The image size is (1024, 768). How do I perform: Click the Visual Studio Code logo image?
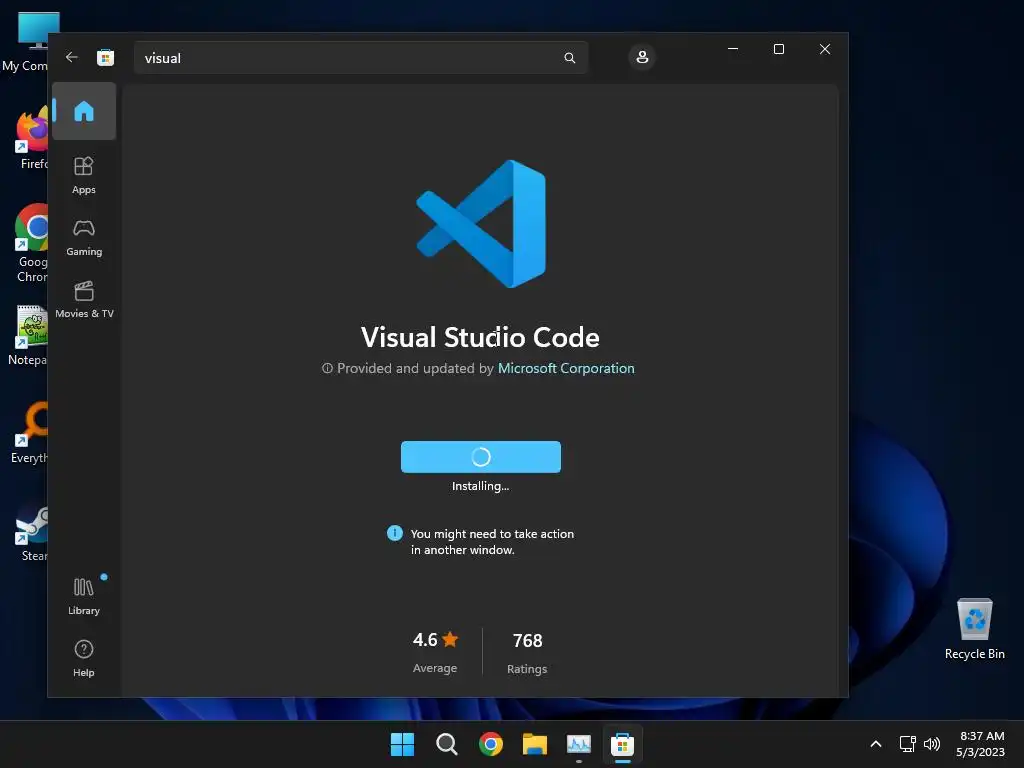click(481, 224)
